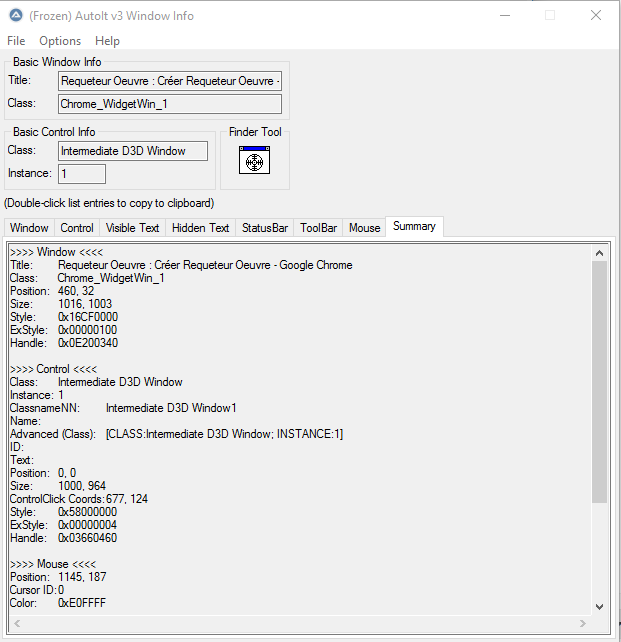
Task: Click ExStyle value "0x00000100"
Action: click(x=88, y=330)
